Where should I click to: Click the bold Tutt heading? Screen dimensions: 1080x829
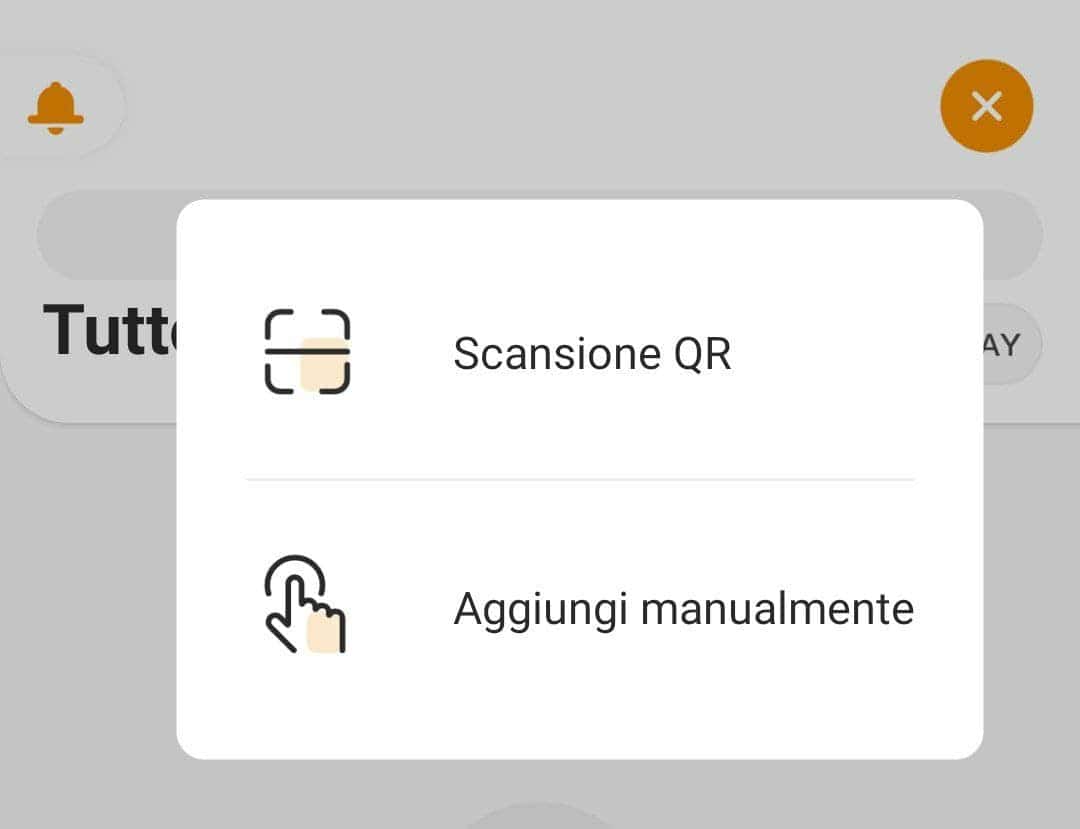tap(109, 330)
